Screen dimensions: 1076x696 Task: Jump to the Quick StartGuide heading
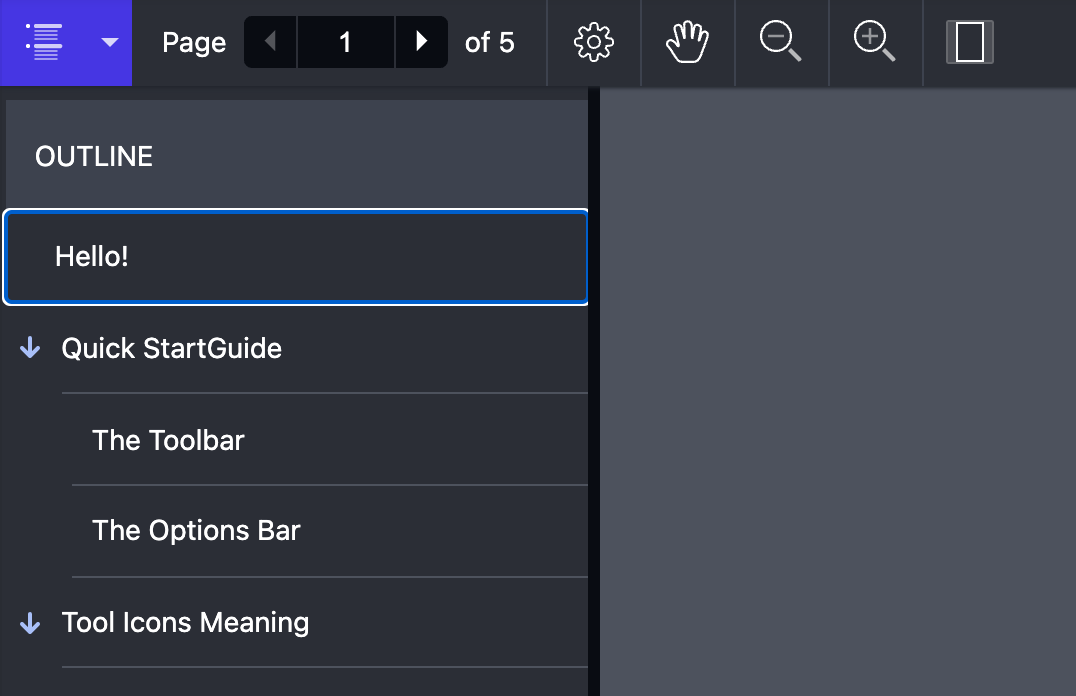[172, 349]
